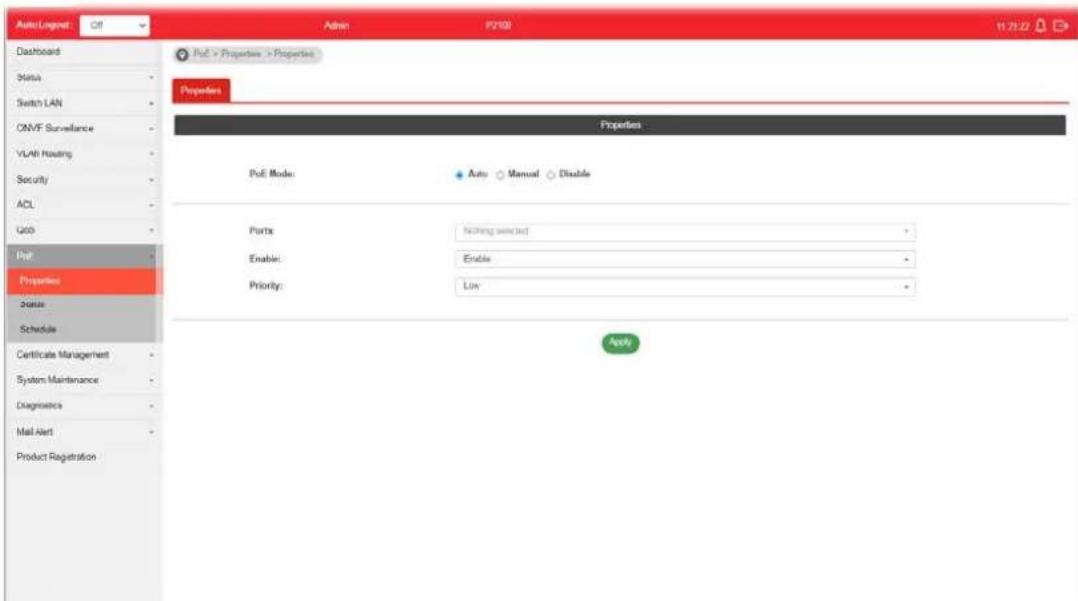Viewport: 1078px width, 601px height.
Task: Select the Disable PoE mode radio
Action: click(551, 175)
